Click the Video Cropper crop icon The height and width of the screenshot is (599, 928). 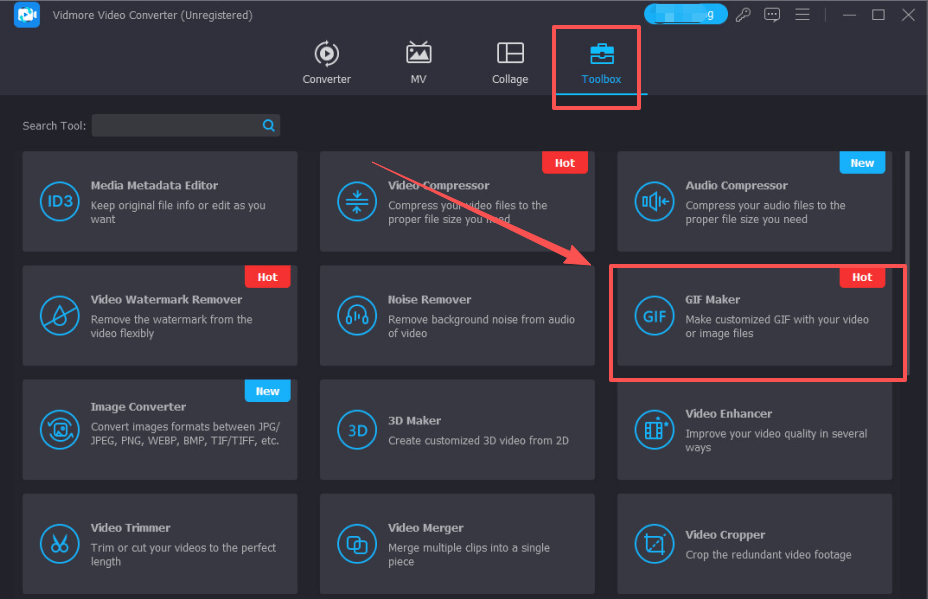click(654, 544)
